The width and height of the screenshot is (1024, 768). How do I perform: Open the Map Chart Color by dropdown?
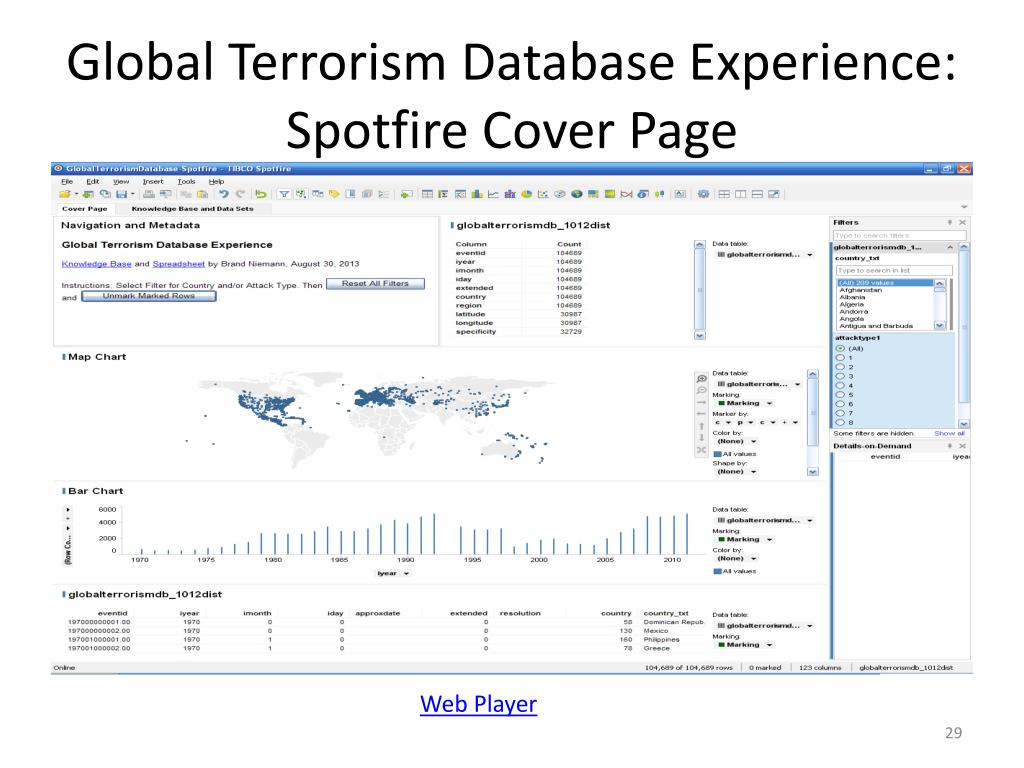click(737, 441)
